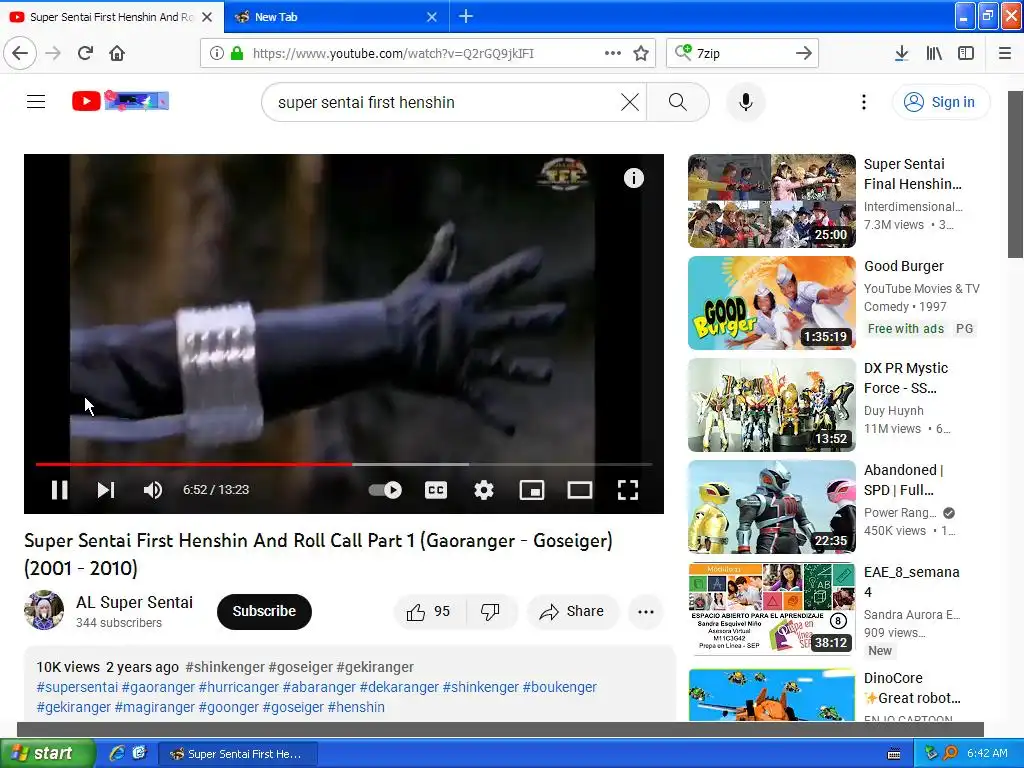Launch Internet Explorer quick launch icon
The width and height of the screenshot is (1024, 768).
coord(118,753)
